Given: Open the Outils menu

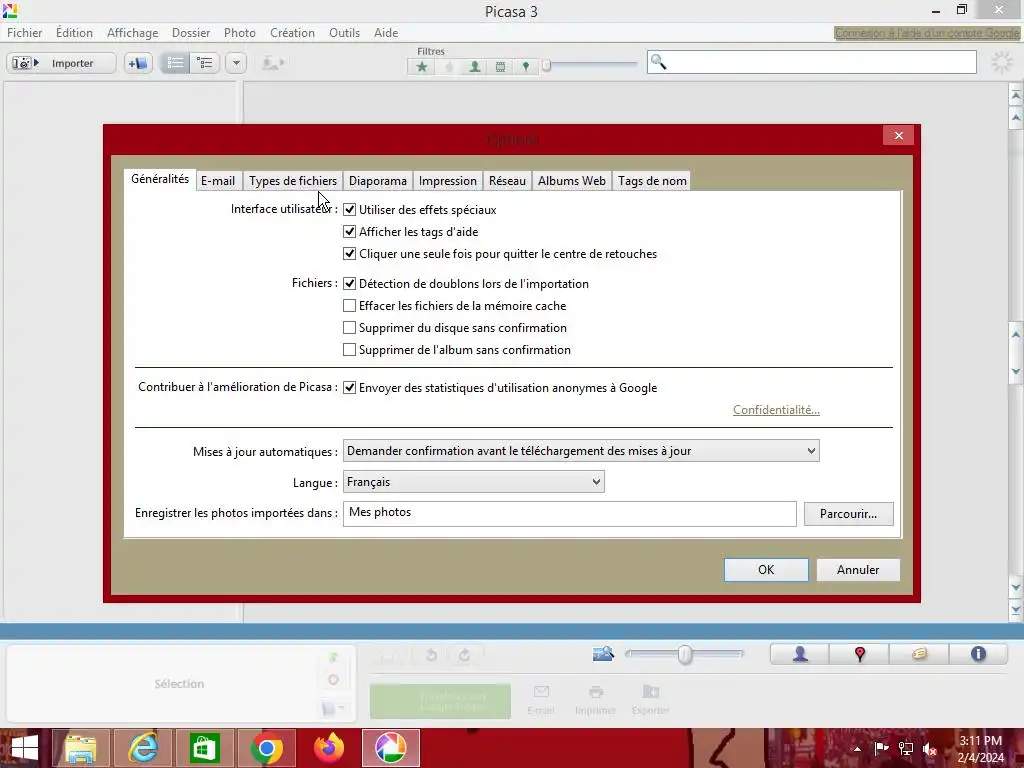Looking at the screenshot, I should click(x=344, y=33).
